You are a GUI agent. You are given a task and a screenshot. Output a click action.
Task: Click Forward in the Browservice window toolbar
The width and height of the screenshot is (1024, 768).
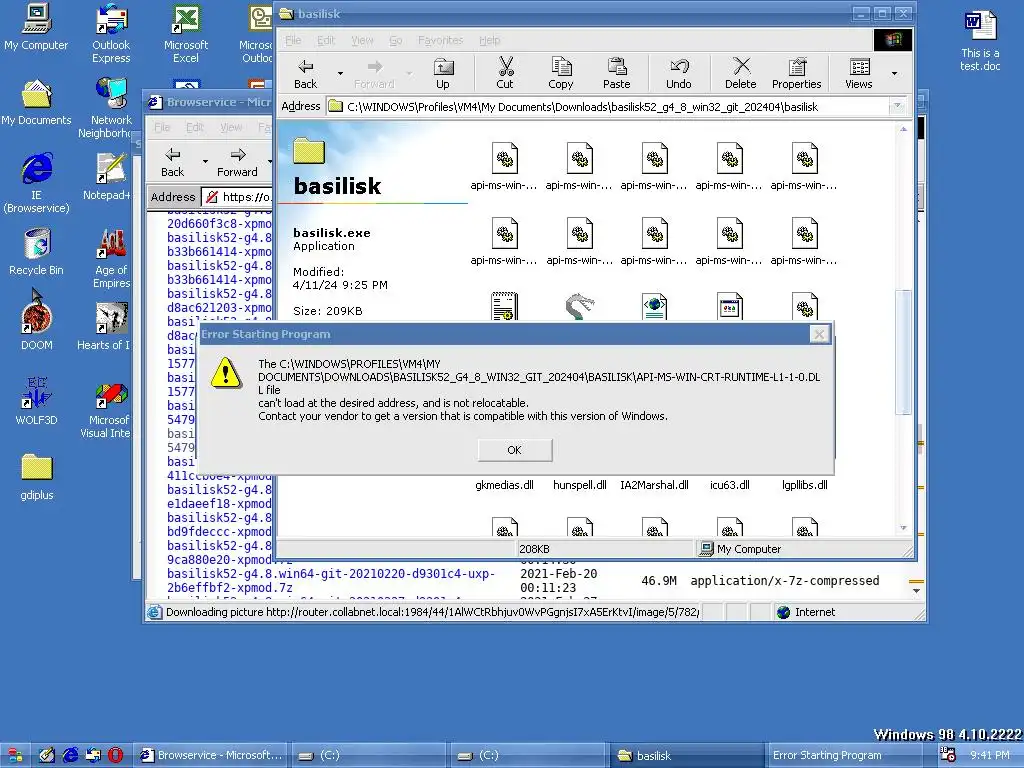point(237,162)
